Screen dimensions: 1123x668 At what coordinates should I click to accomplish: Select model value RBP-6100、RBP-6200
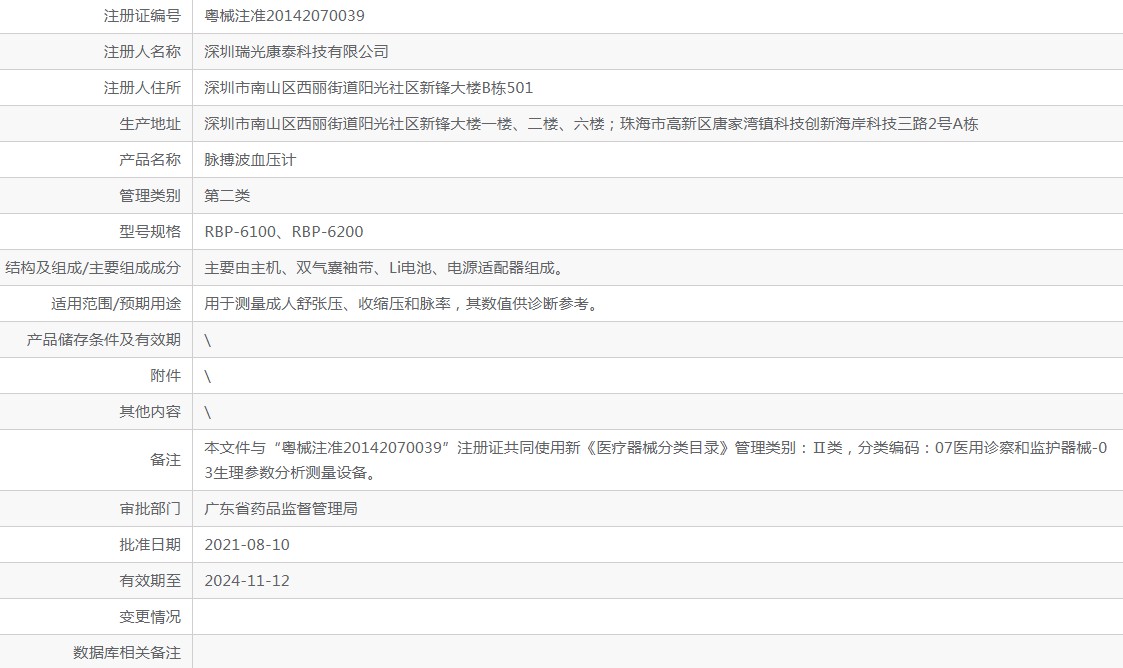pos(284,231)
